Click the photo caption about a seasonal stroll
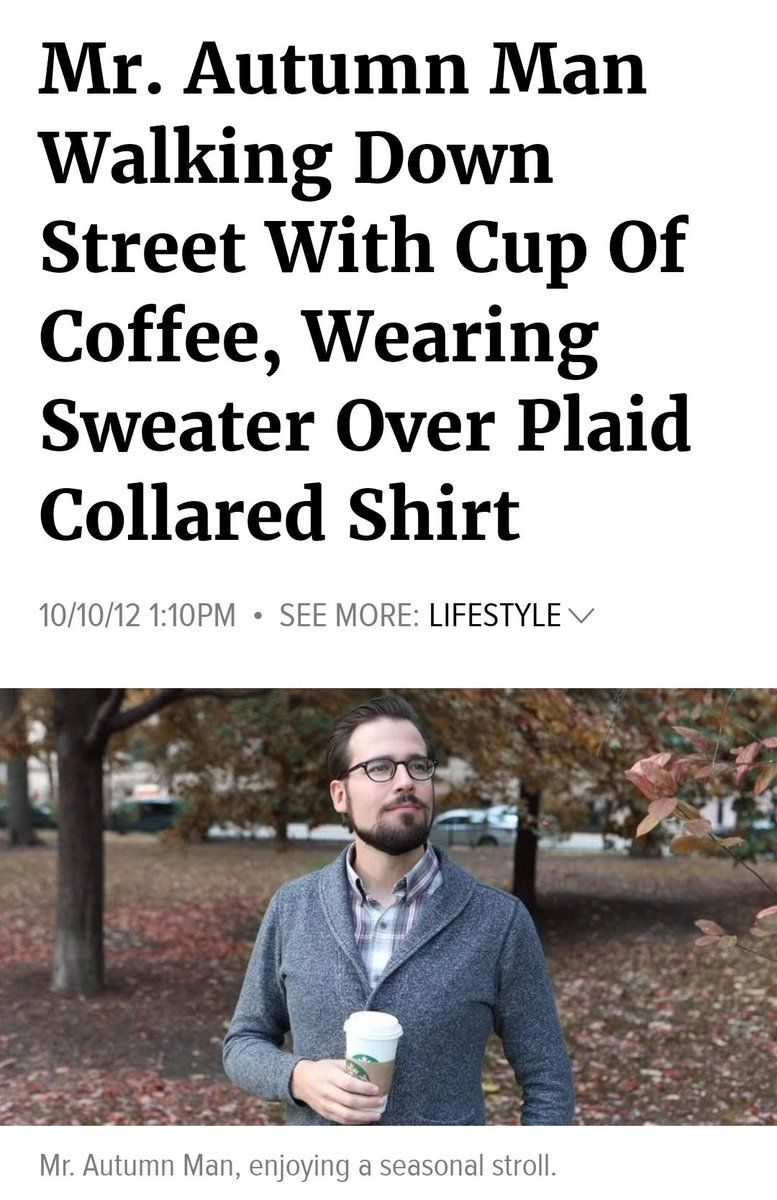Screen dimensions: 777x1200 (298, 1165)
